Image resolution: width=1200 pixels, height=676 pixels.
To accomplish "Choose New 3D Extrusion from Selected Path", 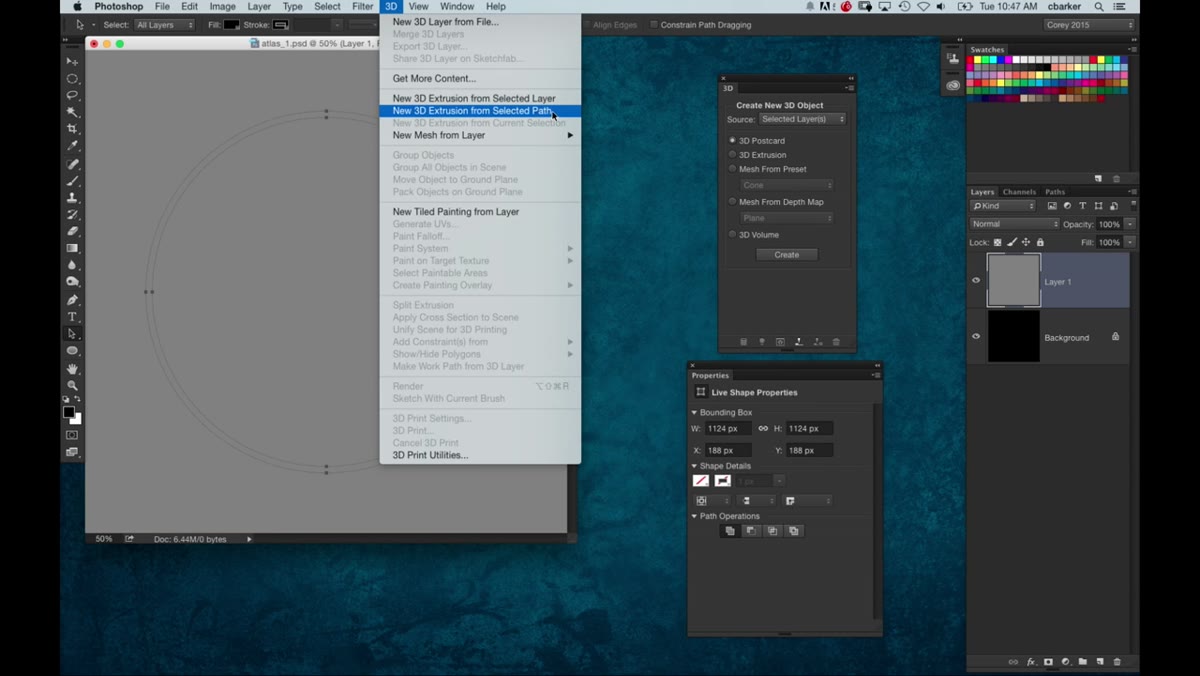I will tap(480, 111).
